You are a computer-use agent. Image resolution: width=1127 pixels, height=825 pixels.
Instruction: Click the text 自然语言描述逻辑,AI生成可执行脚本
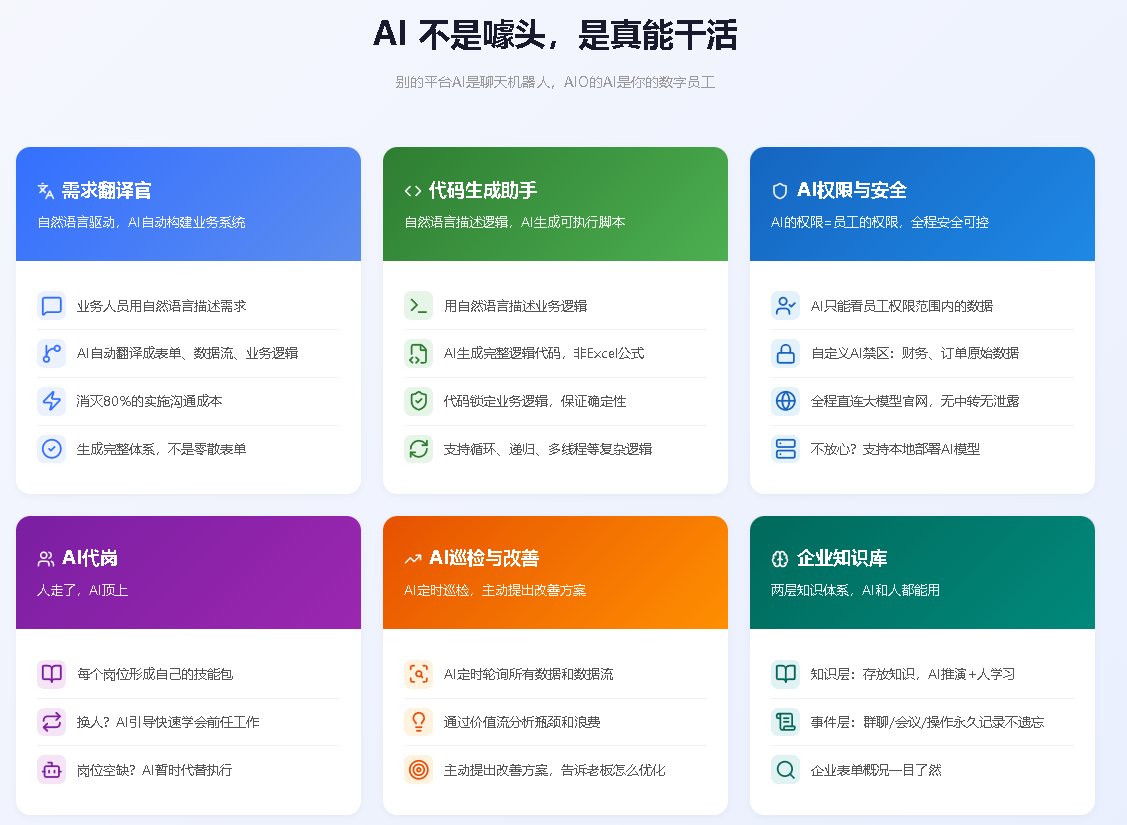point(515,222)
